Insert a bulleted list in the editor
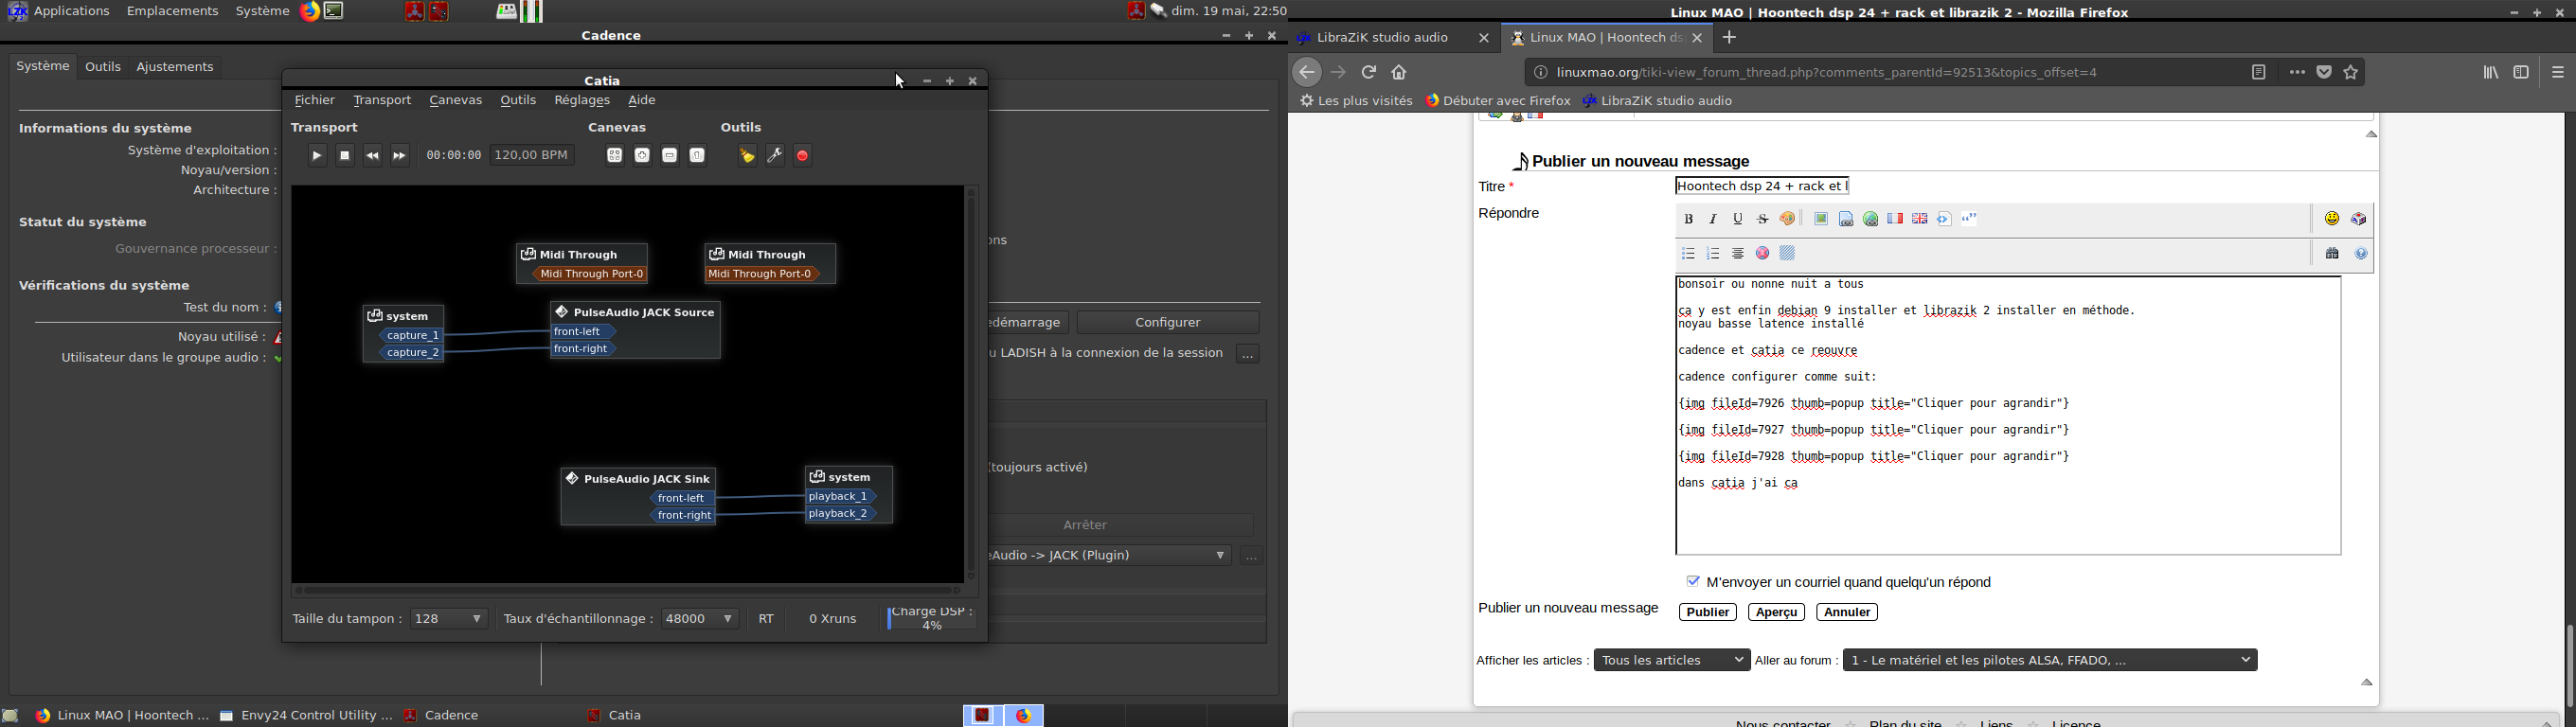The height and width of the screenshot is (727, 2576). coord(1689,254)
